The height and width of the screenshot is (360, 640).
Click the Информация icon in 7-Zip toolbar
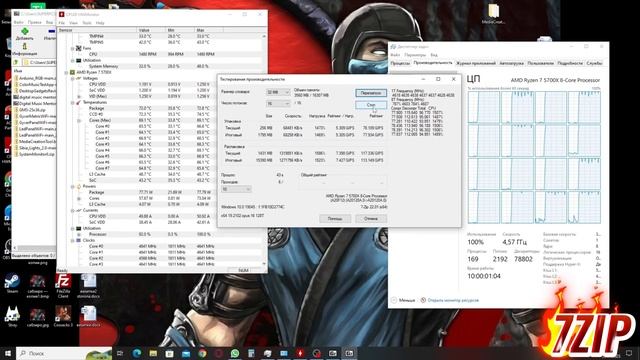click(x=24, y=46)
